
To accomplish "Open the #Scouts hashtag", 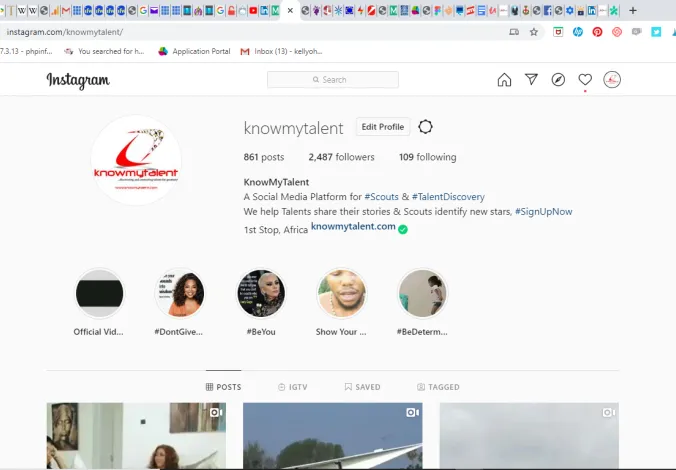I will click(x=382, y=197).
